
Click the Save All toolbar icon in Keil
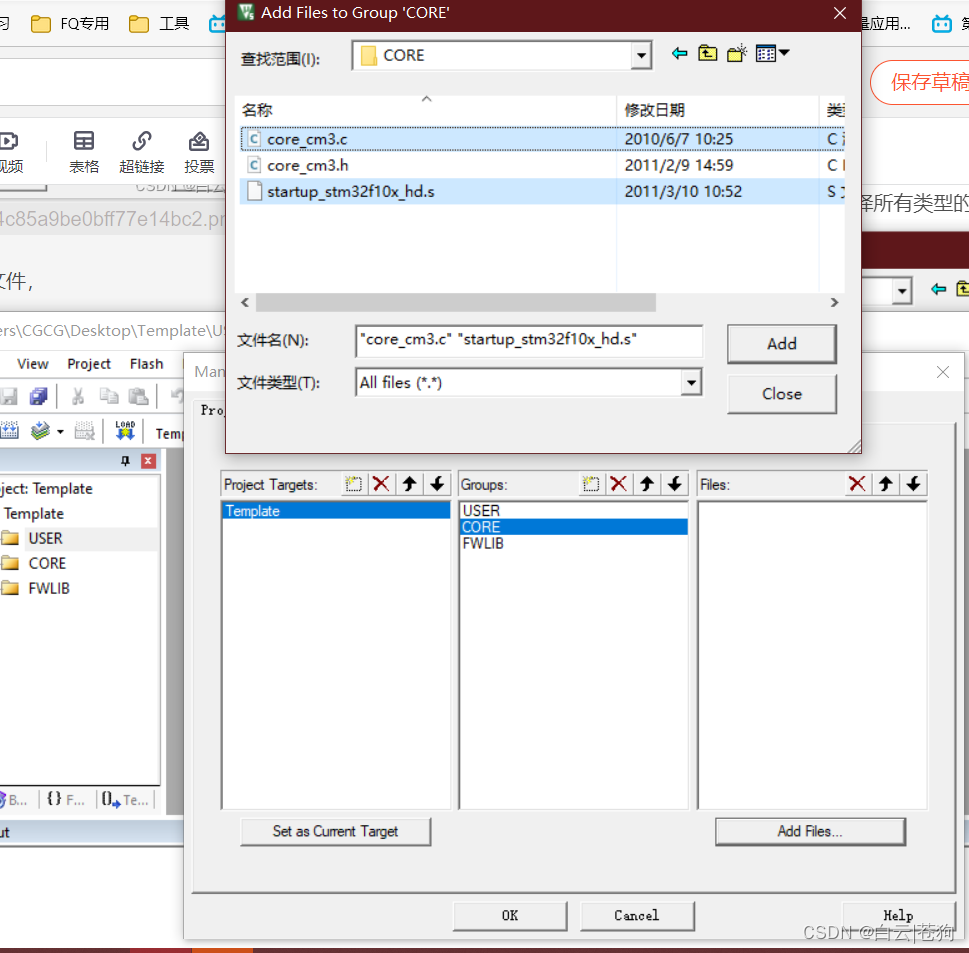38,396
